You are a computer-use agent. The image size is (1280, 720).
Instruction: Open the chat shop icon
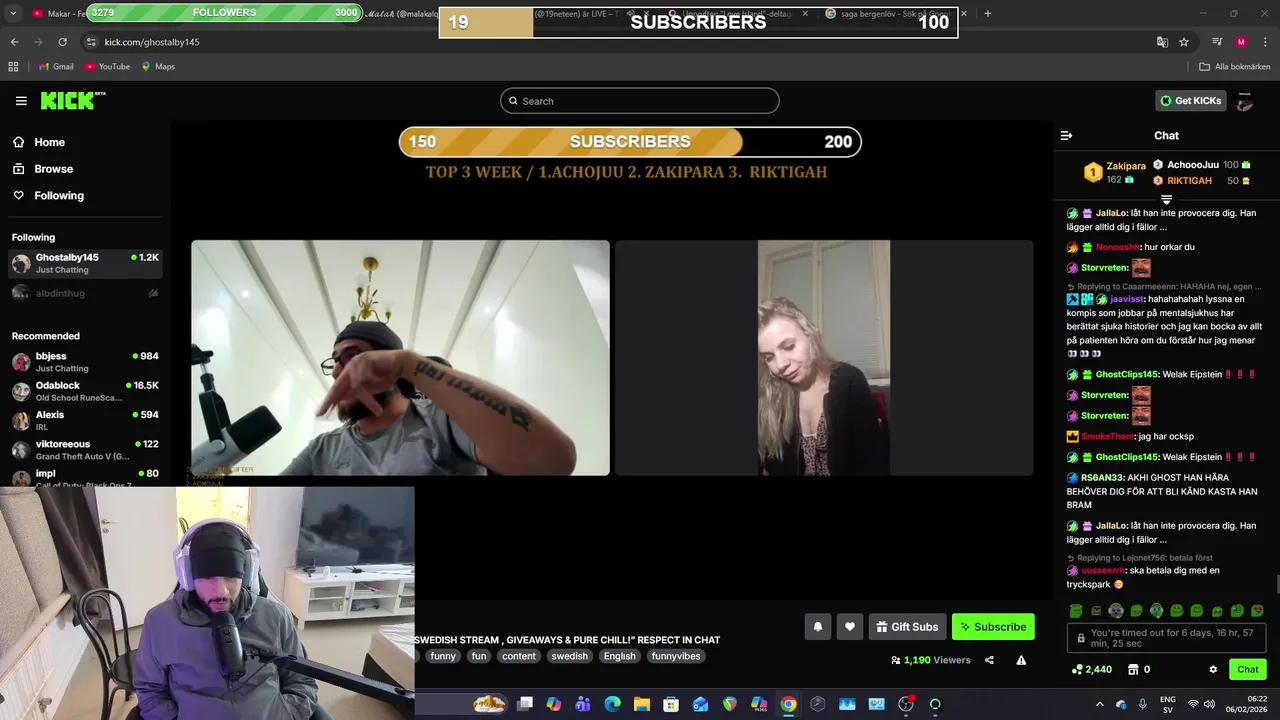pos(1134,669)
